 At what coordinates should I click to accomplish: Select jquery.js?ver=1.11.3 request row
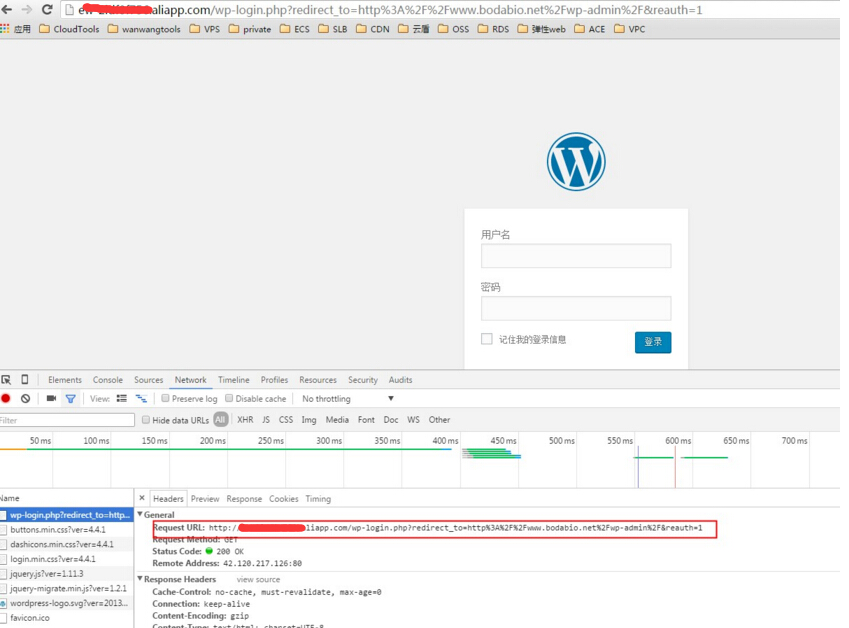(67, 573)
